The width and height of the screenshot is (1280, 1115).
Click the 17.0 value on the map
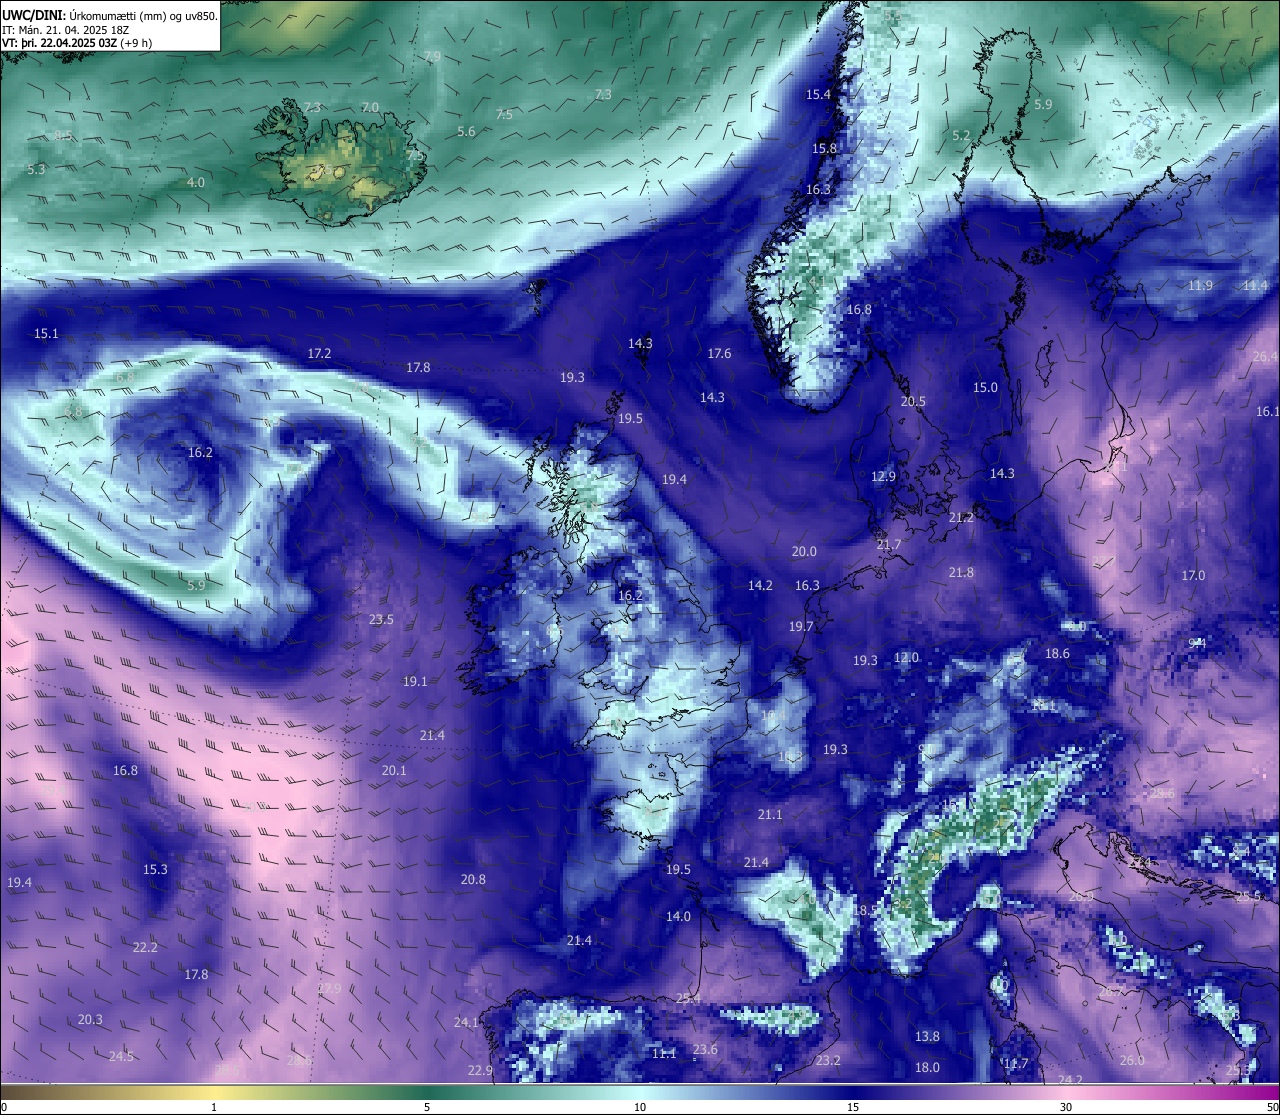click(1193, 576)
